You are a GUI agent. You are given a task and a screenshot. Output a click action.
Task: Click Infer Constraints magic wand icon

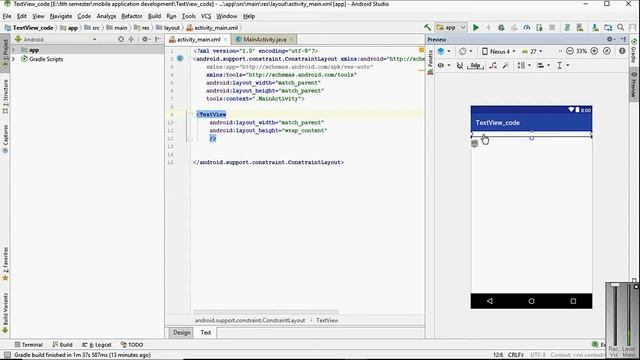[x=506, y=65]
